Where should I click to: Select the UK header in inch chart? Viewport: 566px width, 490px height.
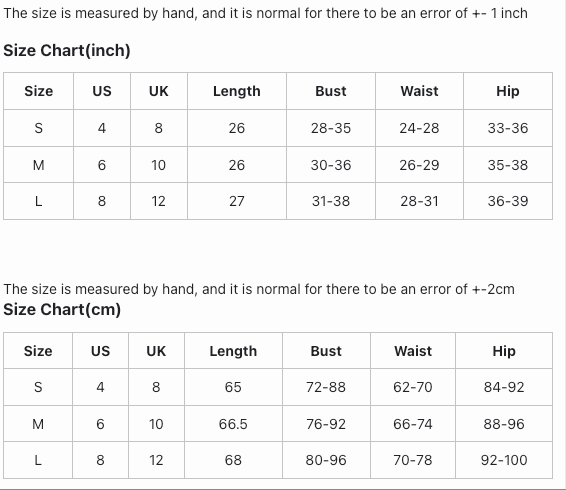pos(158,91)
